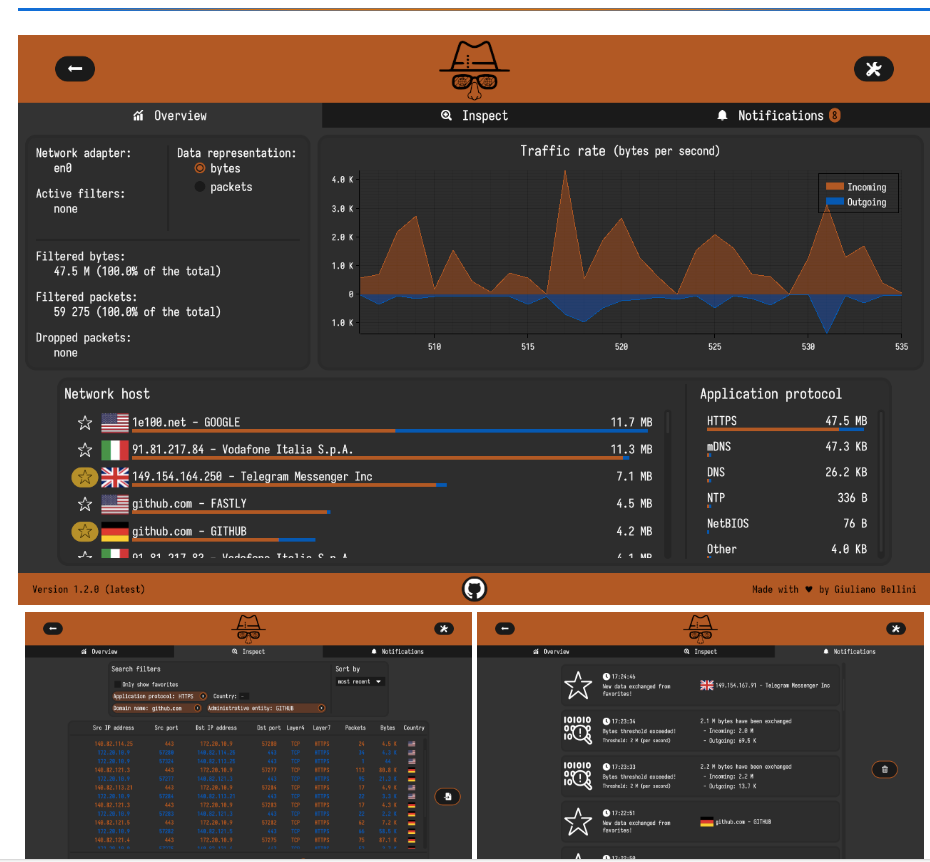Click the notifications count badge 8

(835, 116)
